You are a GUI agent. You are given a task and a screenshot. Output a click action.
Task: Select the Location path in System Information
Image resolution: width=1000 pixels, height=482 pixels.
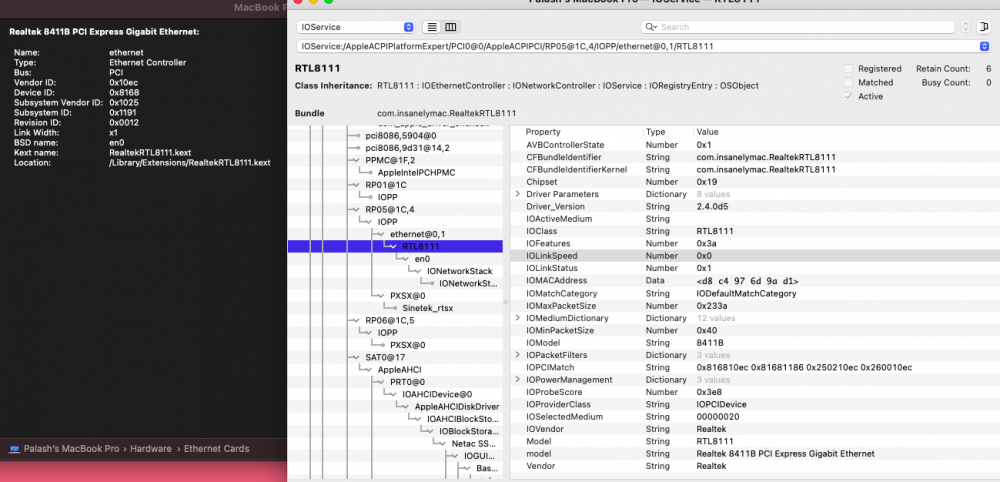click(189, 163)
